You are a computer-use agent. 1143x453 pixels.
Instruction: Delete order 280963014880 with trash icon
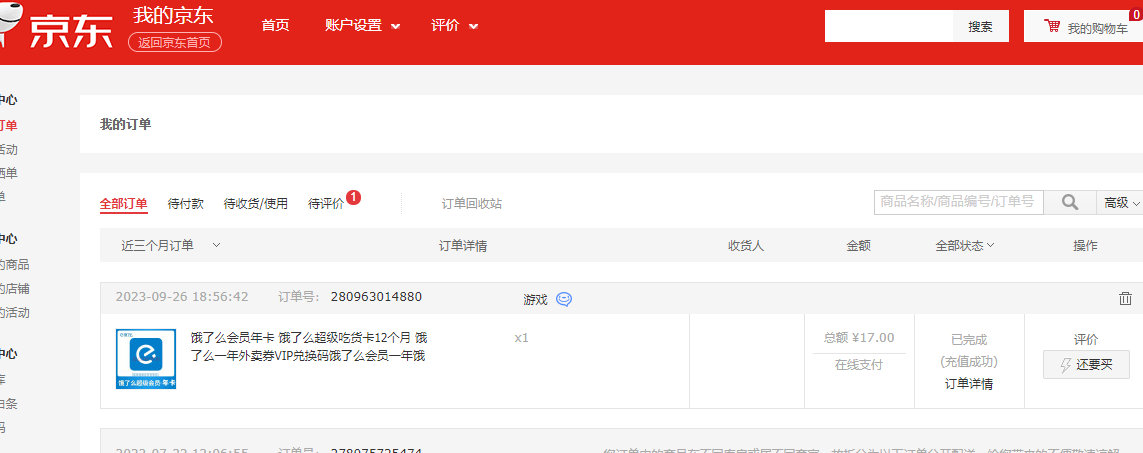pyautogui.click(x=1125, y=298)
